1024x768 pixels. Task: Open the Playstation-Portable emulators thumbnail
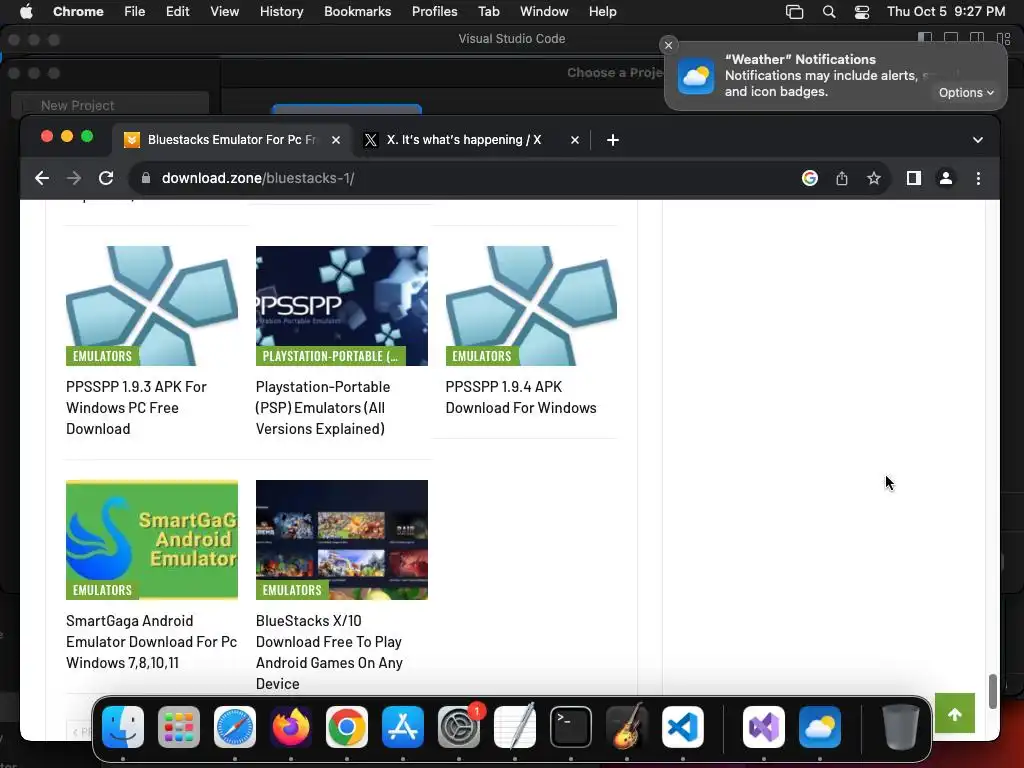(342, 306)
